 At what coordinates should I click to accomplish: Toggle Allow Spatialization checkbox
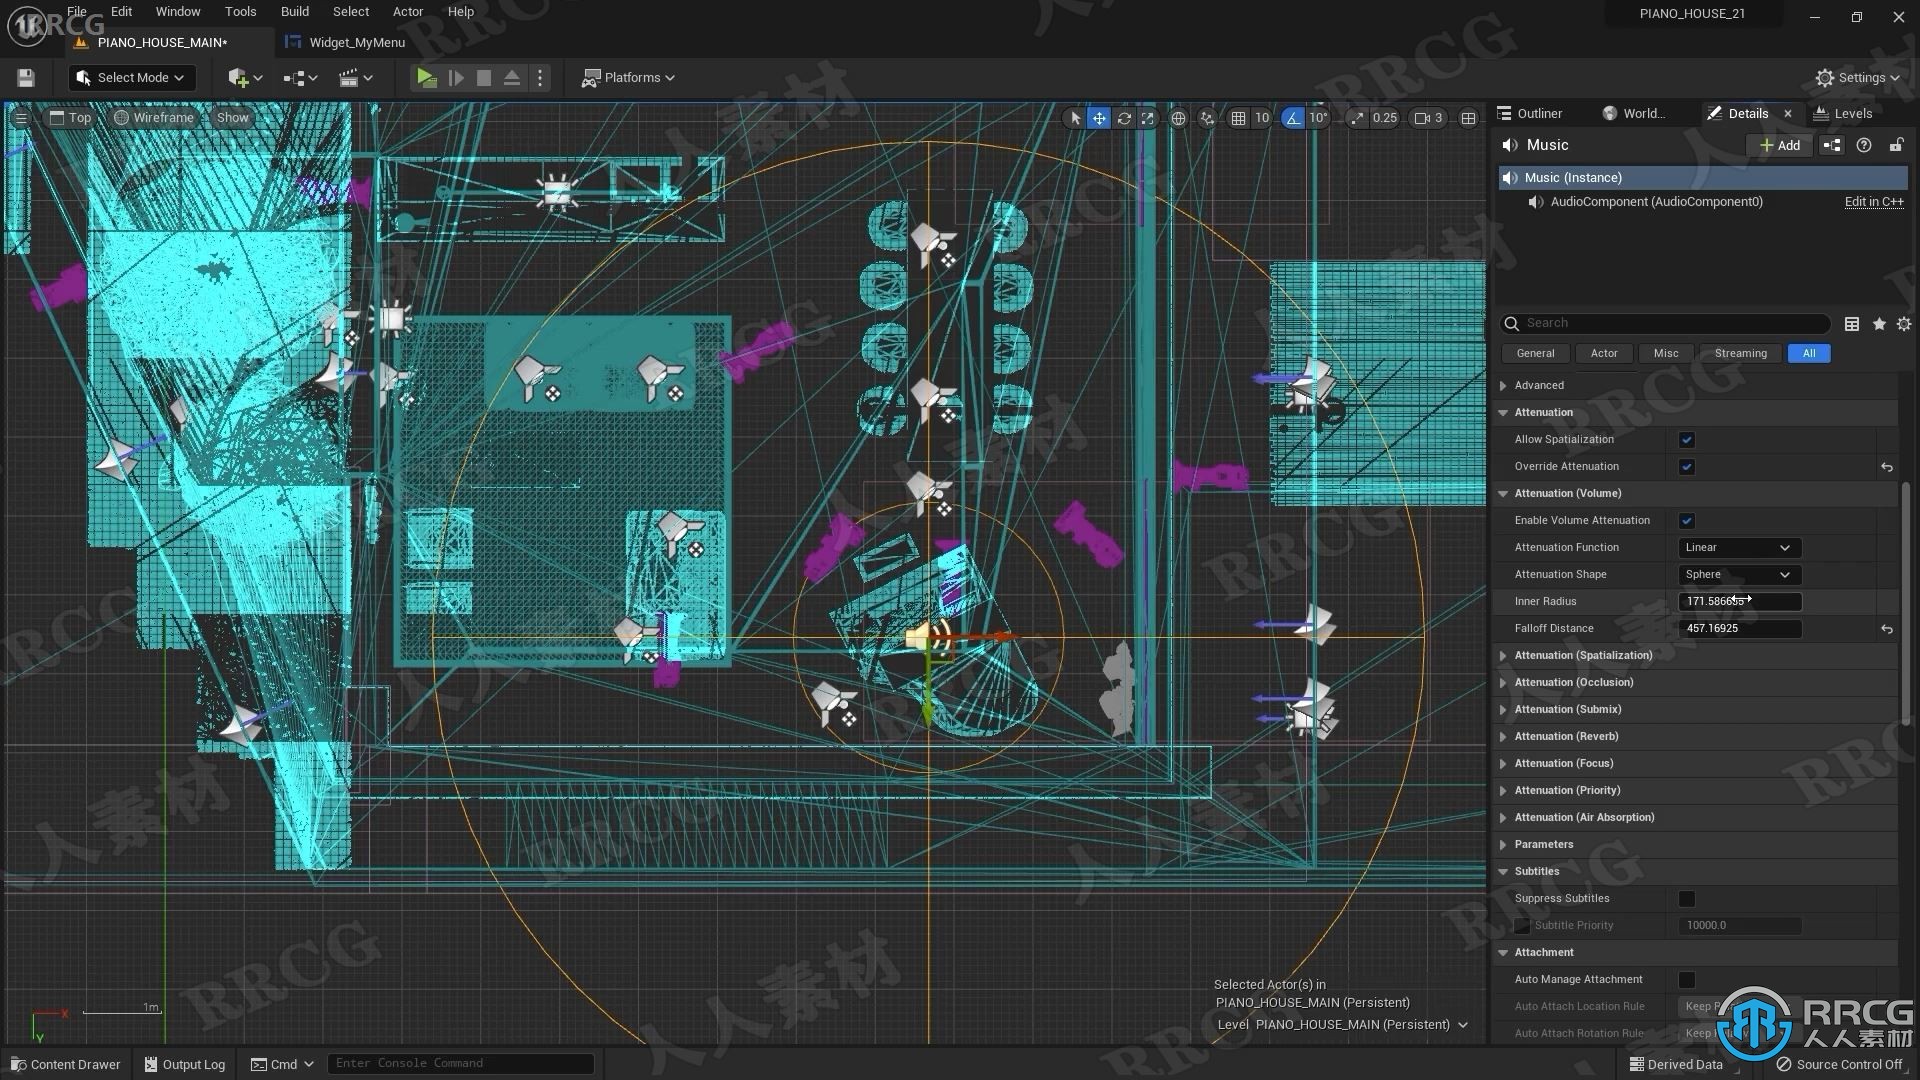tap(1687, 439)
